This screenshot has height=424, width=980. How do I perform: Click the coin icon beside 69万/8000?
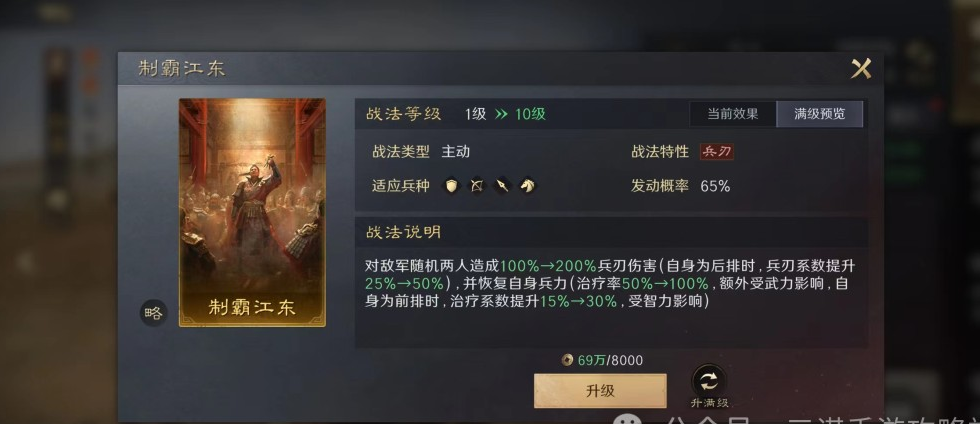pyautogui.click(x=567, y=360)
